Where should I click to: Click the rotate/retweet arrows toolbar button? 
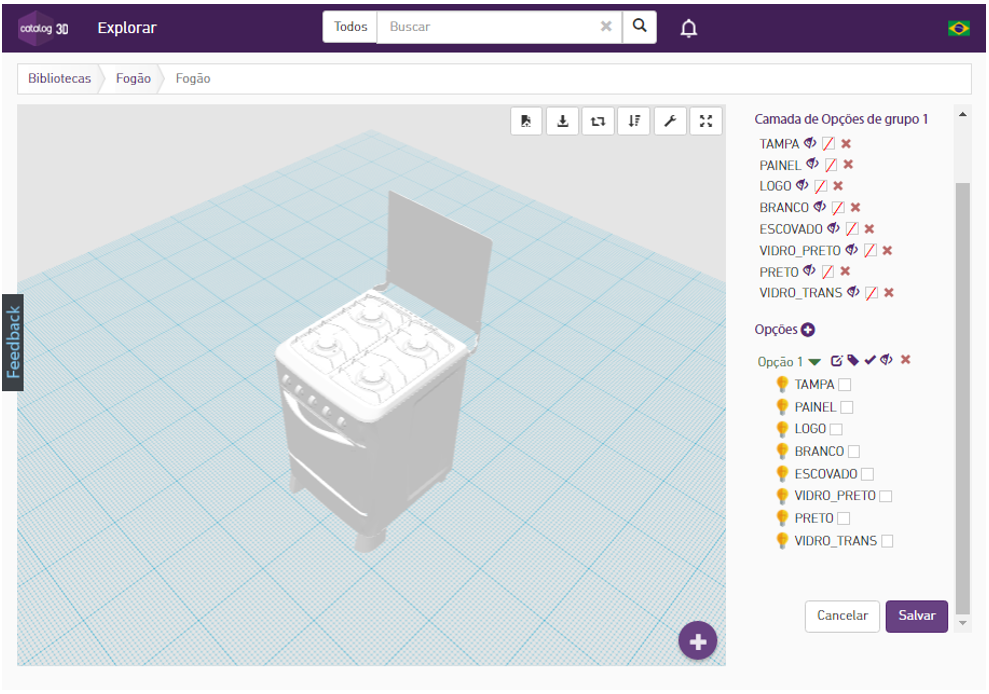(x=598, y=121)
